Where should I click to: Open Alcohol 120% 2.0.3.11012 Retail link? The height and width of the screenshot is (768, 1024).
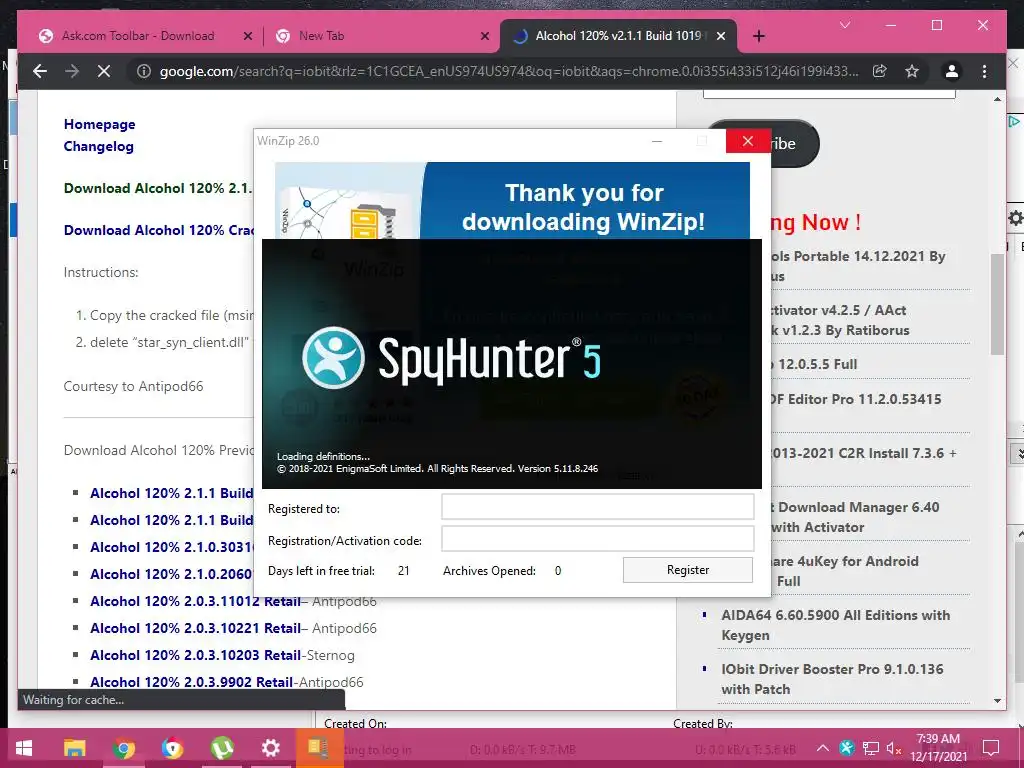195,601
